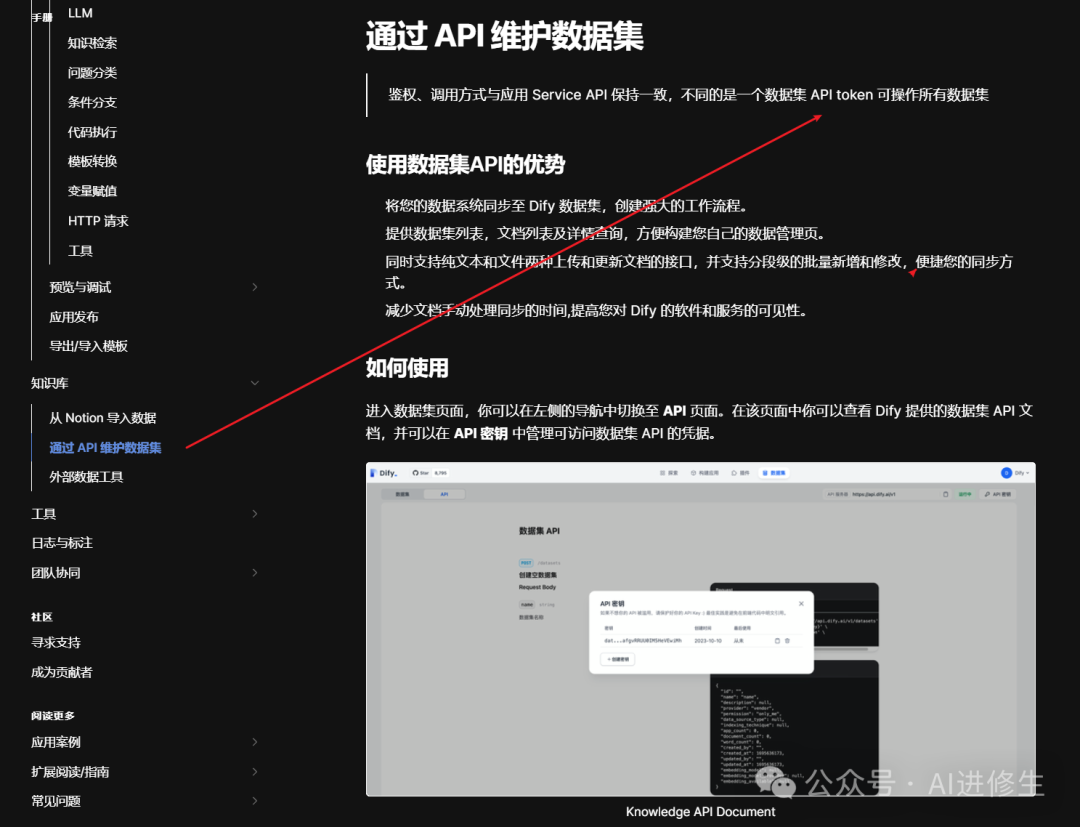Click the 数据集 API title in the embedded screenshot
1080x827 pixels.
pyautogui.click(x=539, y=531)
